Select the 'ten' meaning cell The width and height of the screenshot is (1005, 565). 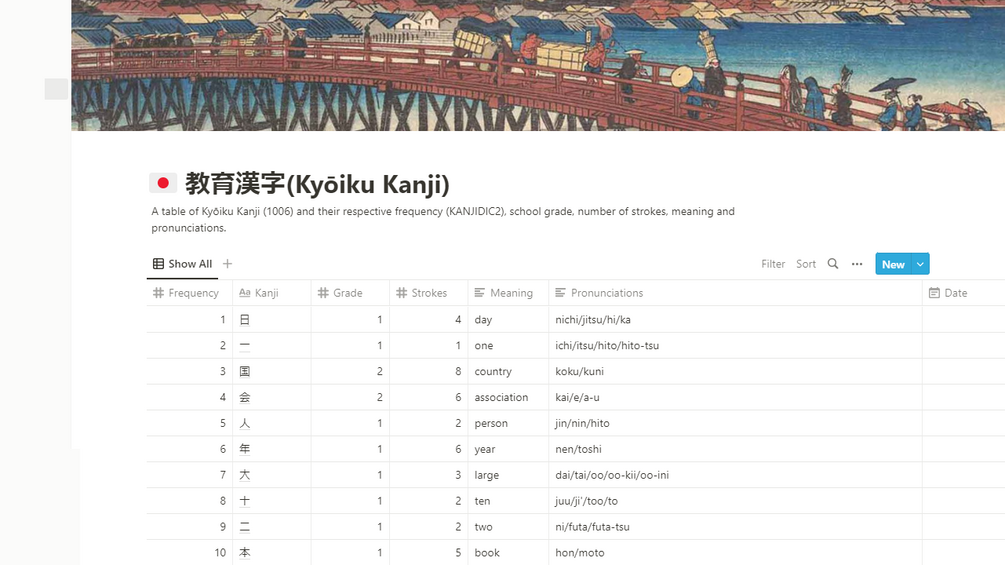coord(508,501)
